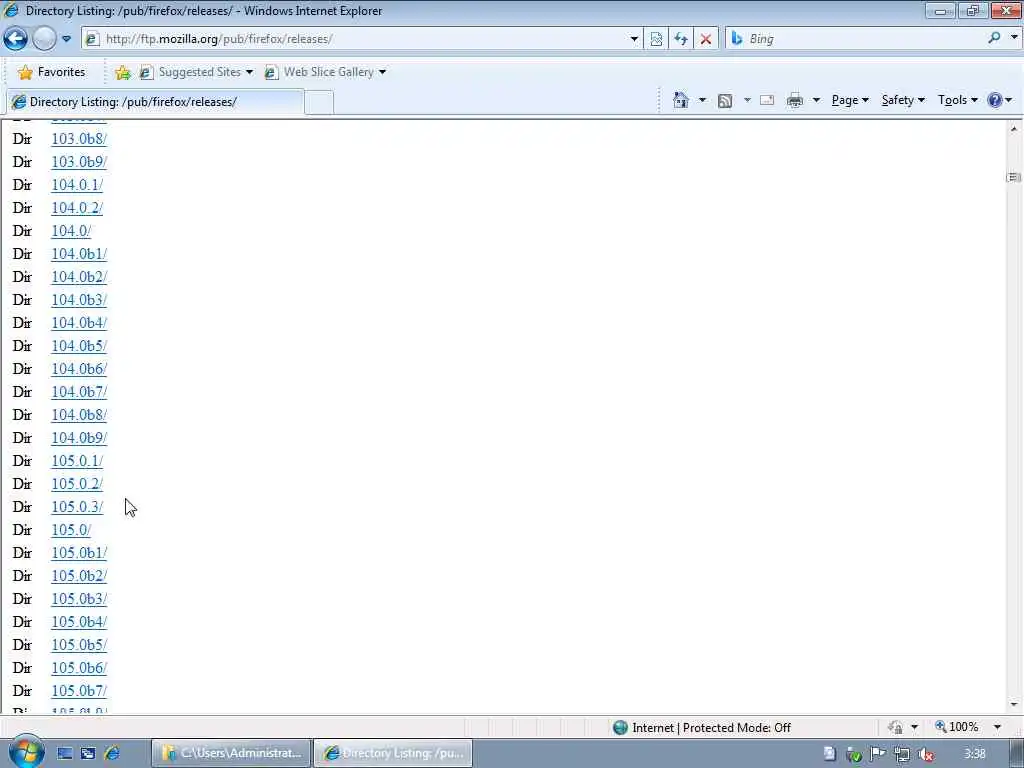Open a new blank tab
Image resolution: width=1024 pixels, height=768 pixels.
(x=319, y=103)
